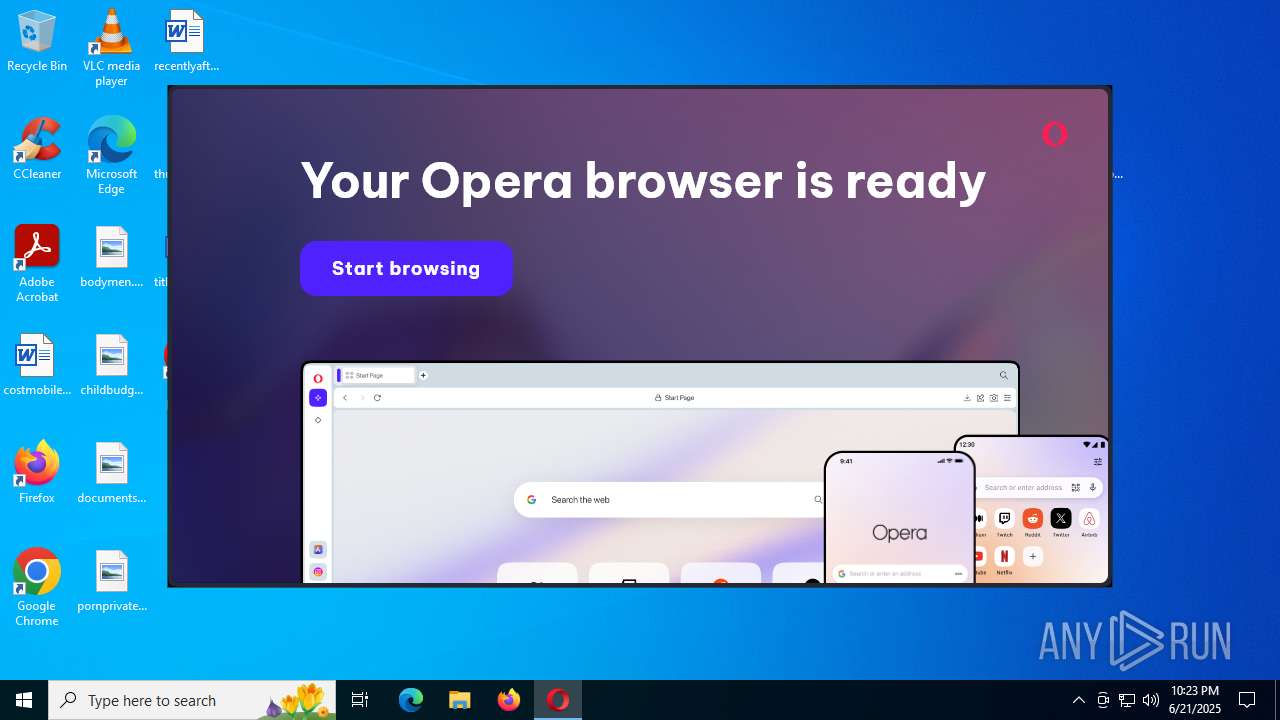Screen dimensions: 1280x720
Task: Open Edge from the taskbar
Action: click(411, 700)
